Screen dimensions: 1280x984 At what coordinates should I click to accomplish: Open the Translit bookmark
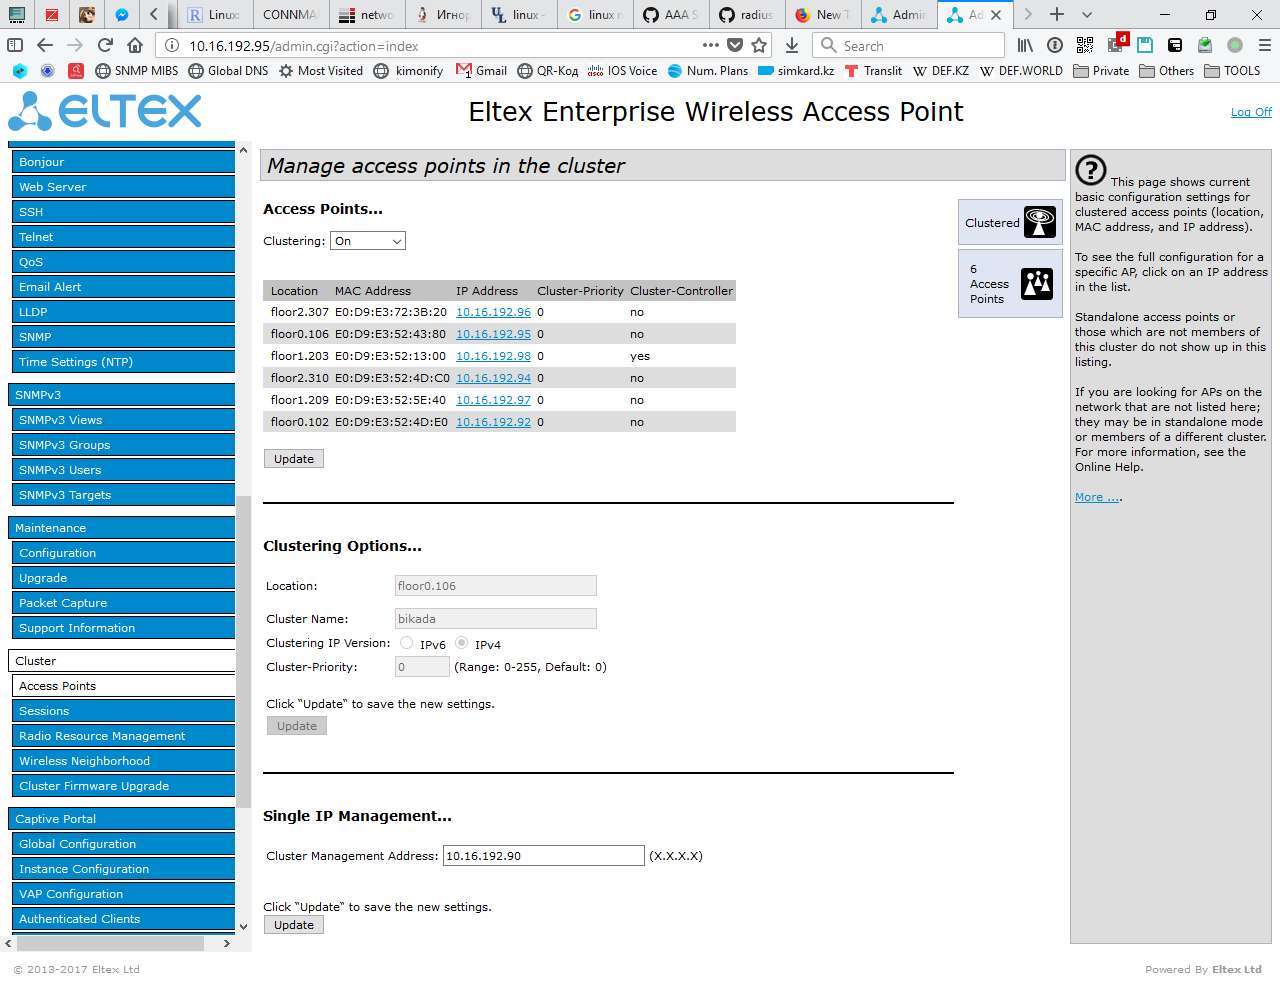(x=873, y=71)
